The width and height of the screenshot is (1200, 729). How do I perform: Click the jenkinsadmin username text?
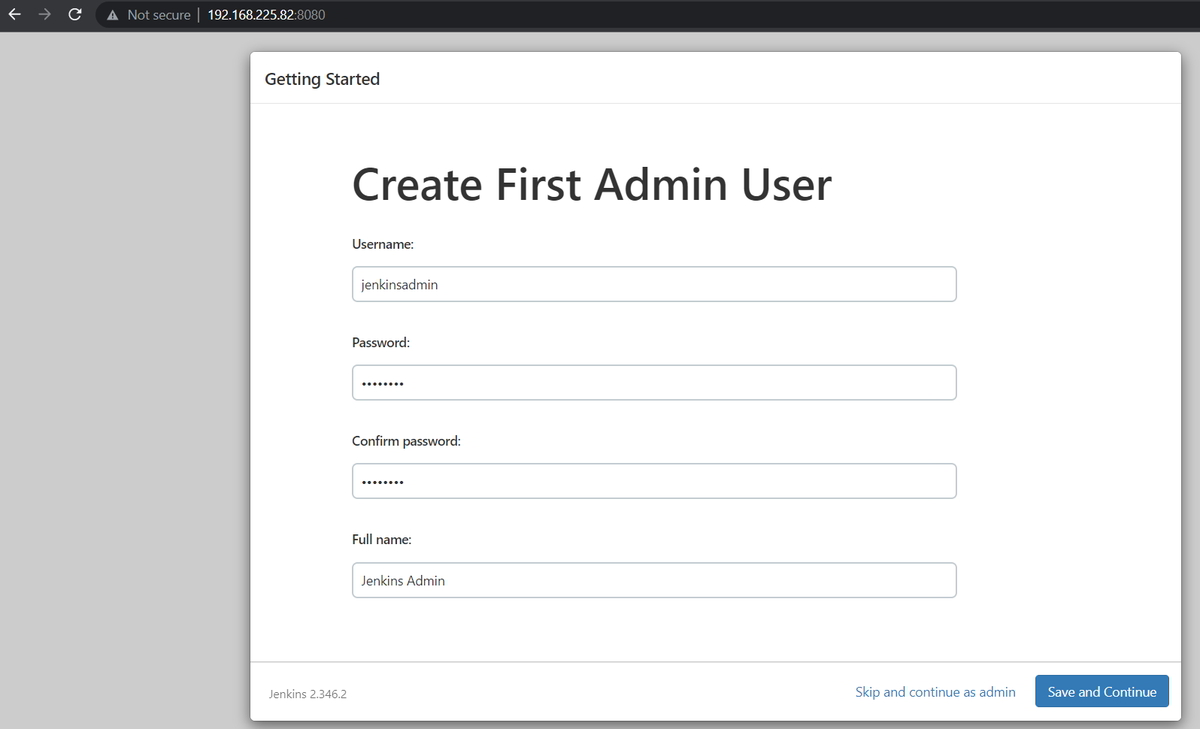[x=398, y=284]
